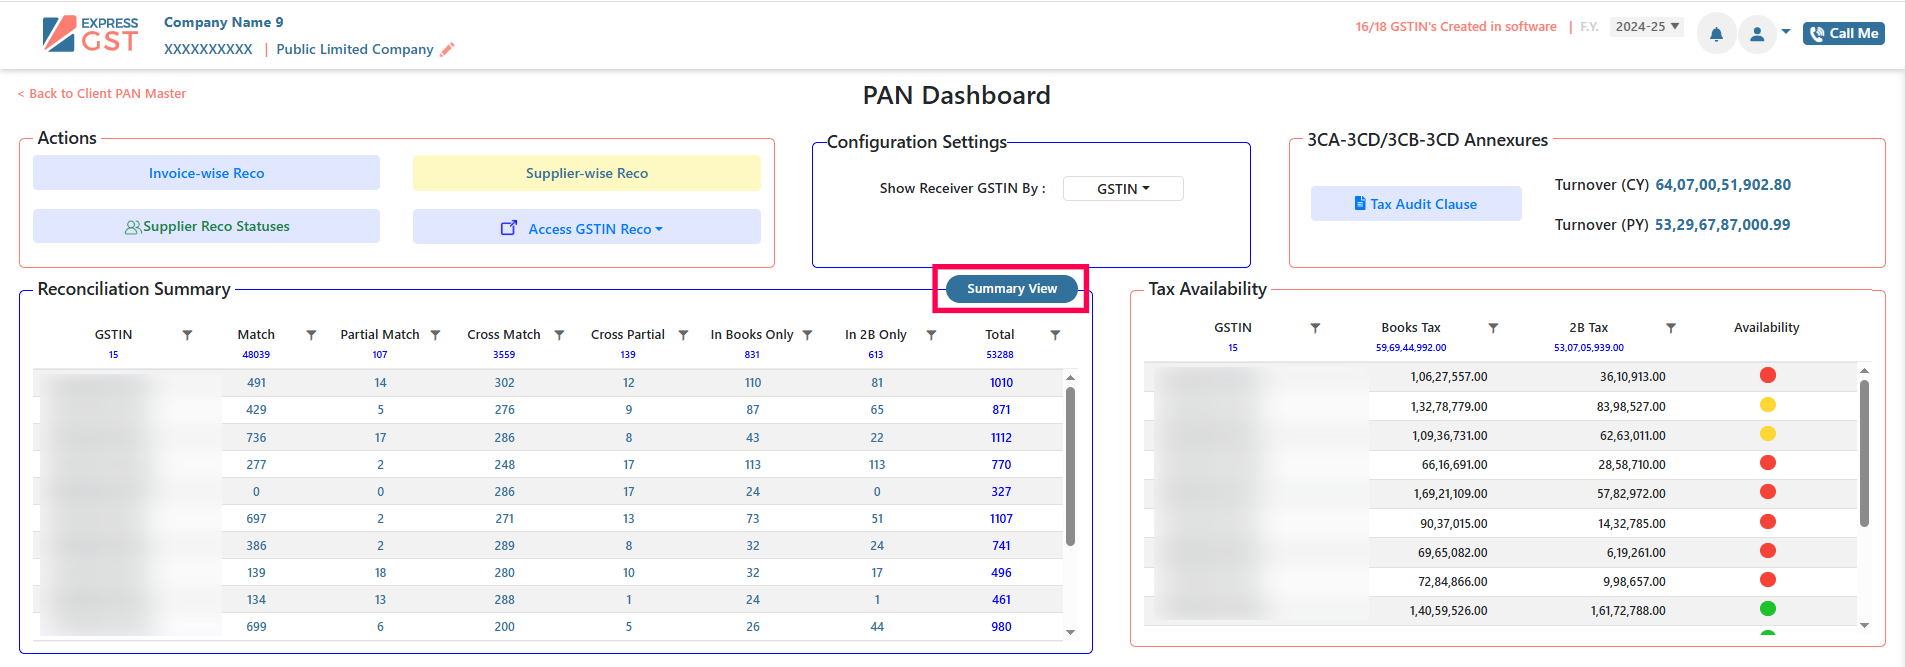Click green availability dot for 1,40,59,526.00 row
This screenshot has height=667, width=1905.
click(1767, 609)
